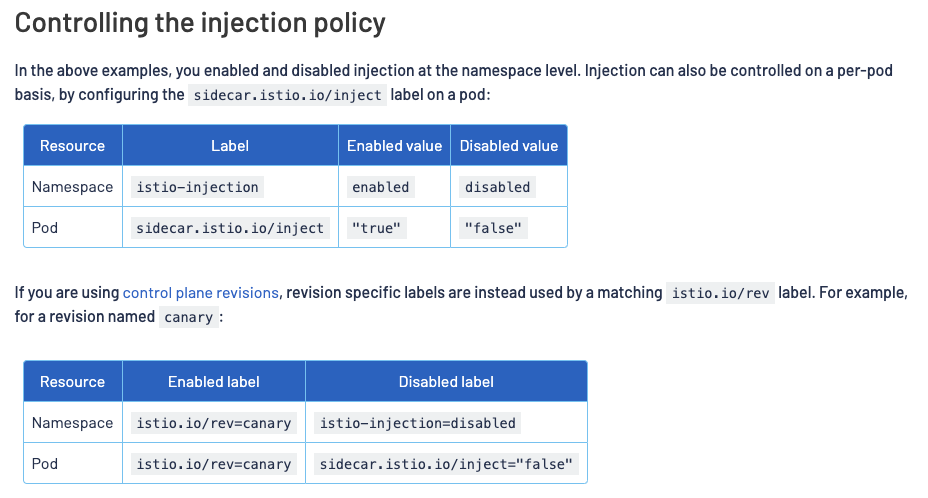The width and height of the screenshot is (928, 498).
Task: Select the "true" value for Pod
Action: (376, 228)
